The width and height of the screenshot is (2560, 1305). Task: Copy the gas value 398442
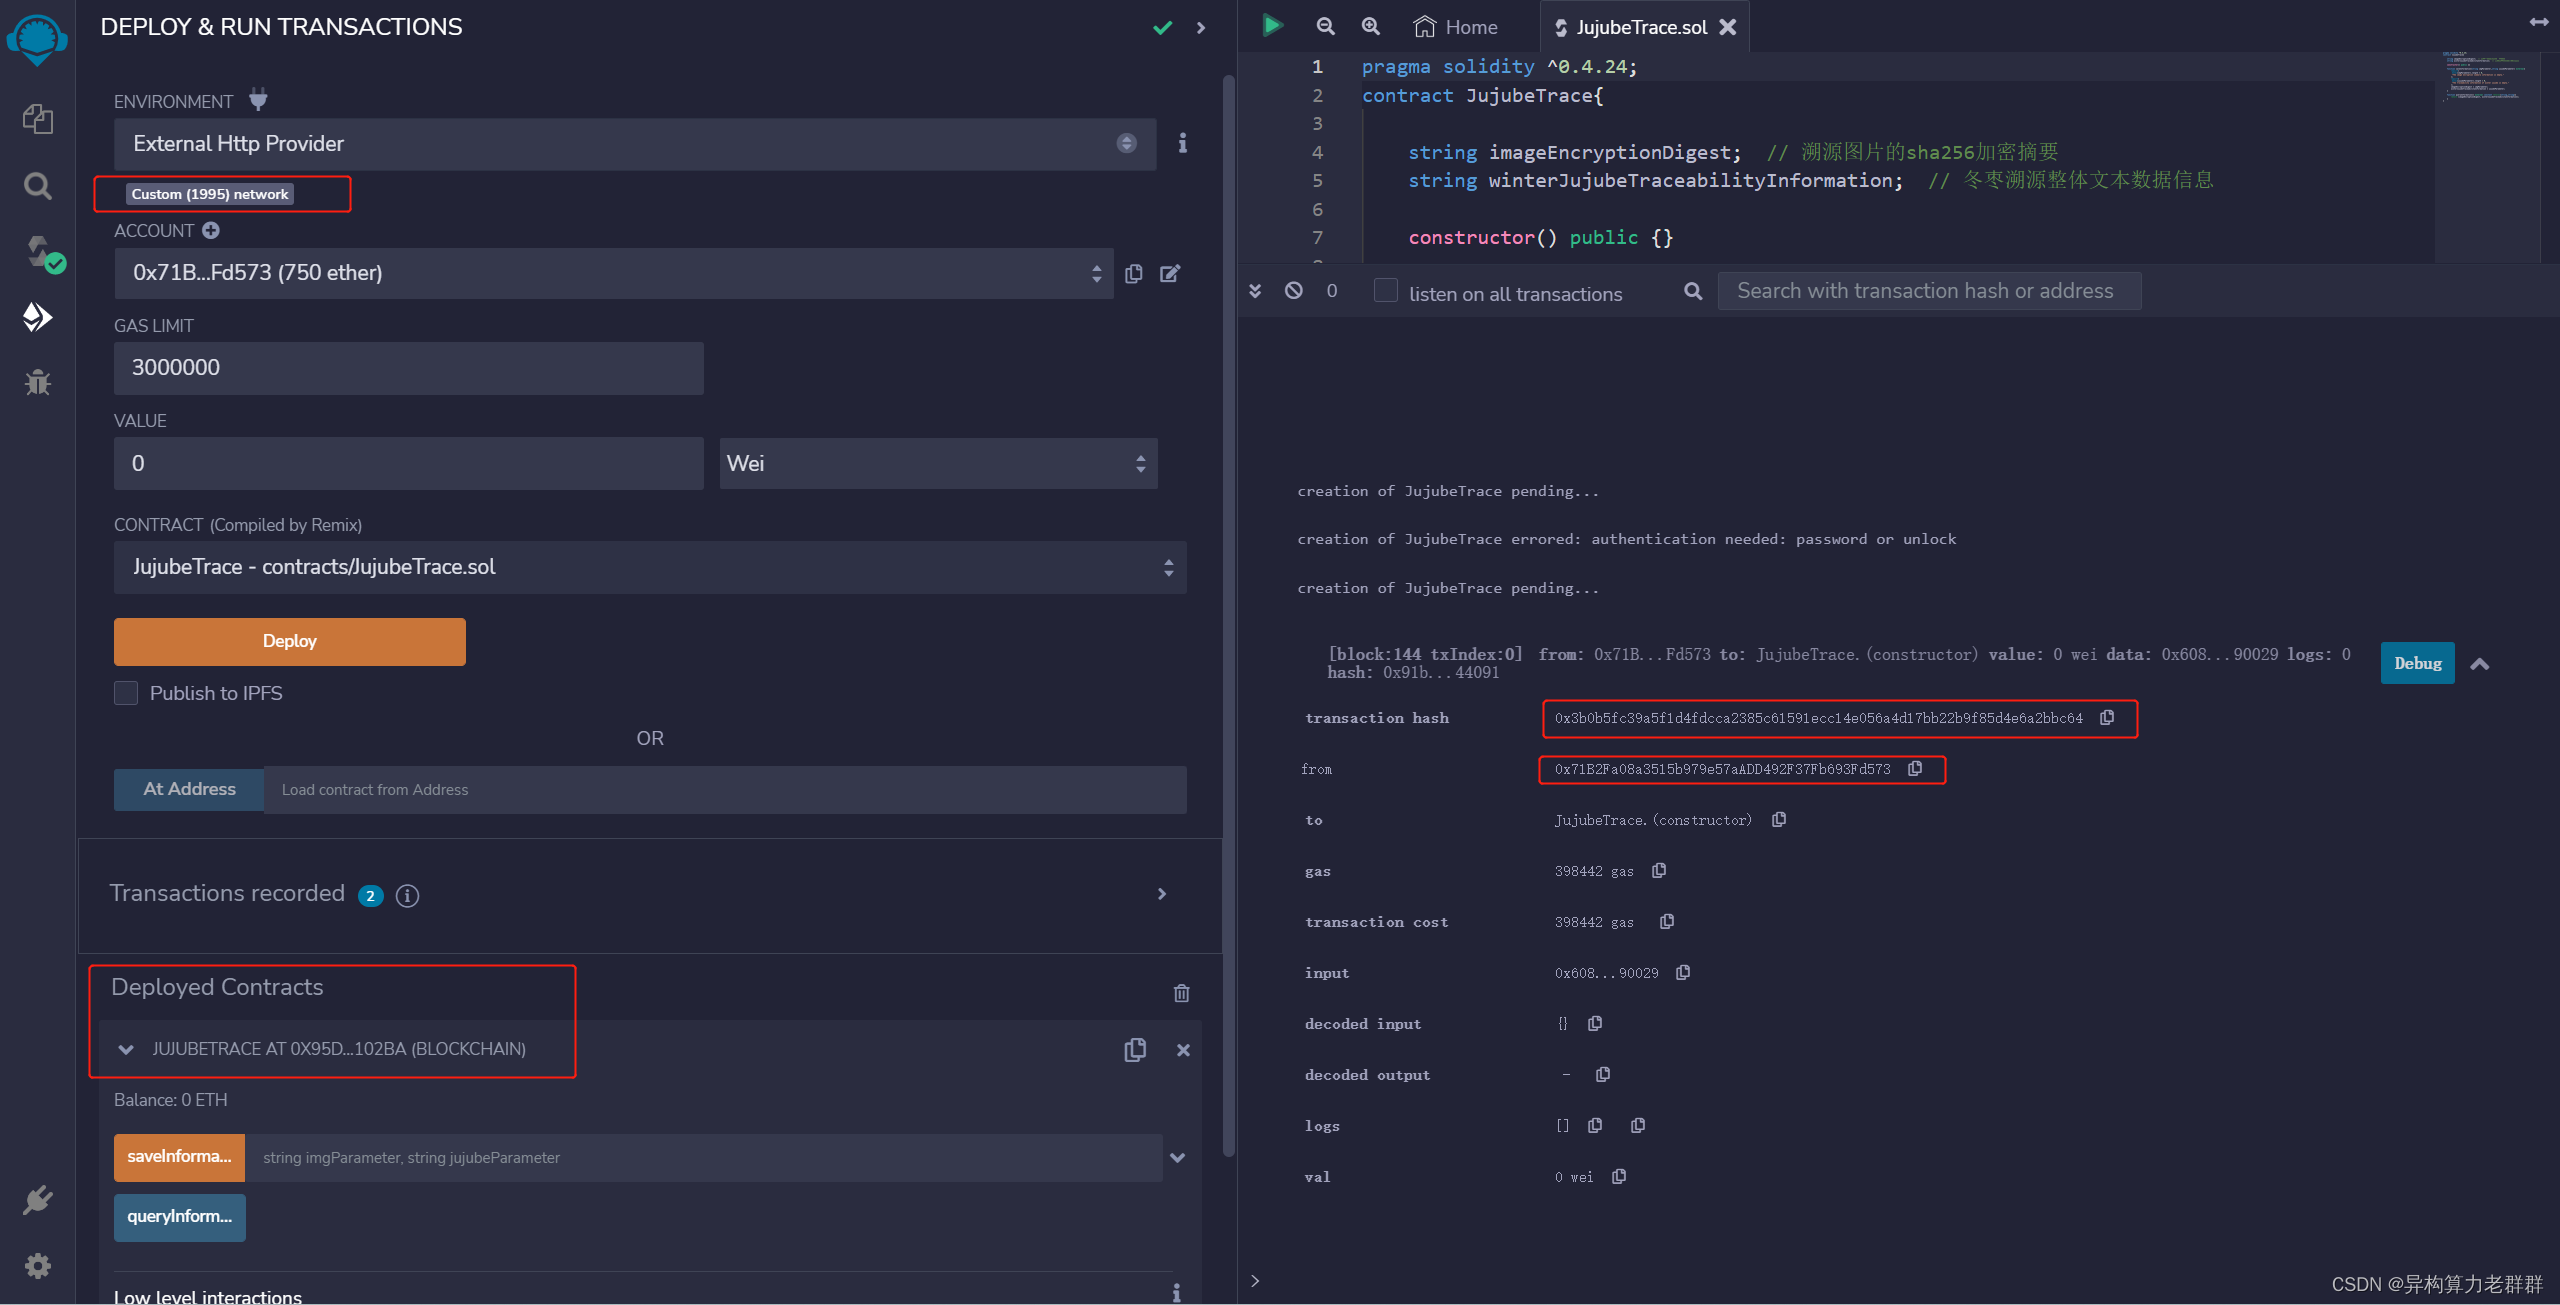(x=1659, y=871)
